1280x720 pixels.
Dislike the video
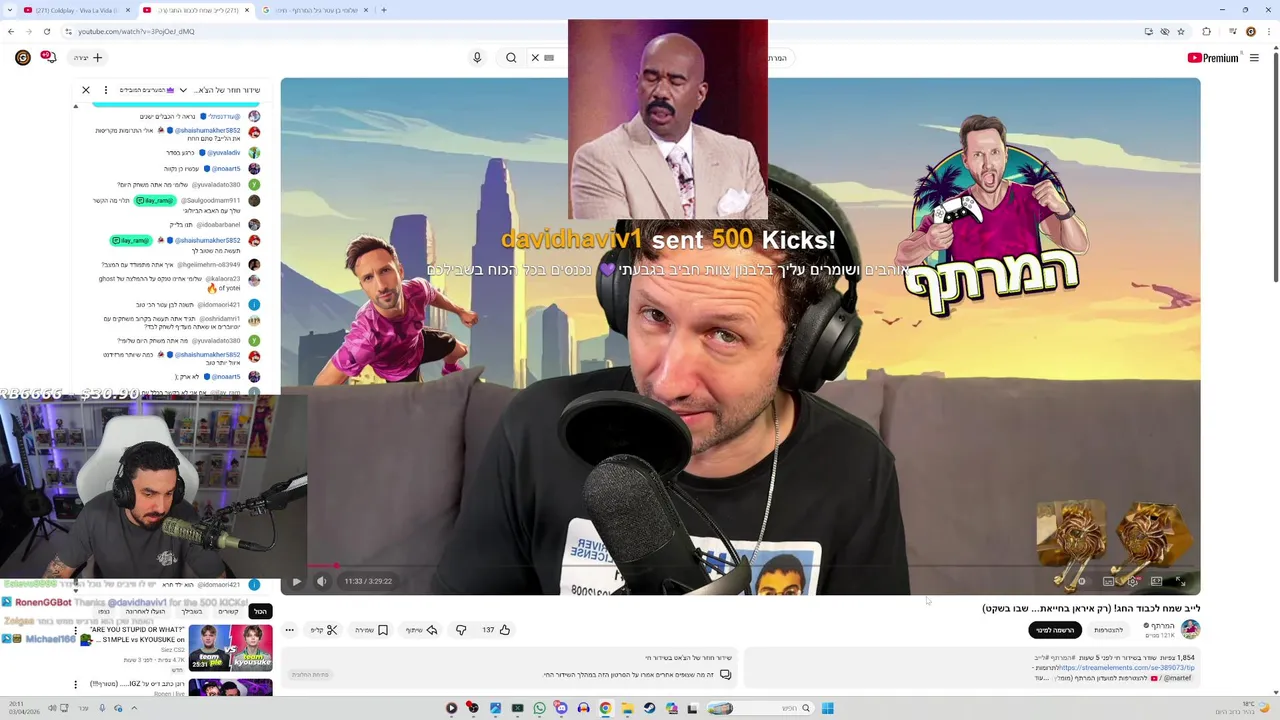click(461, 630)
